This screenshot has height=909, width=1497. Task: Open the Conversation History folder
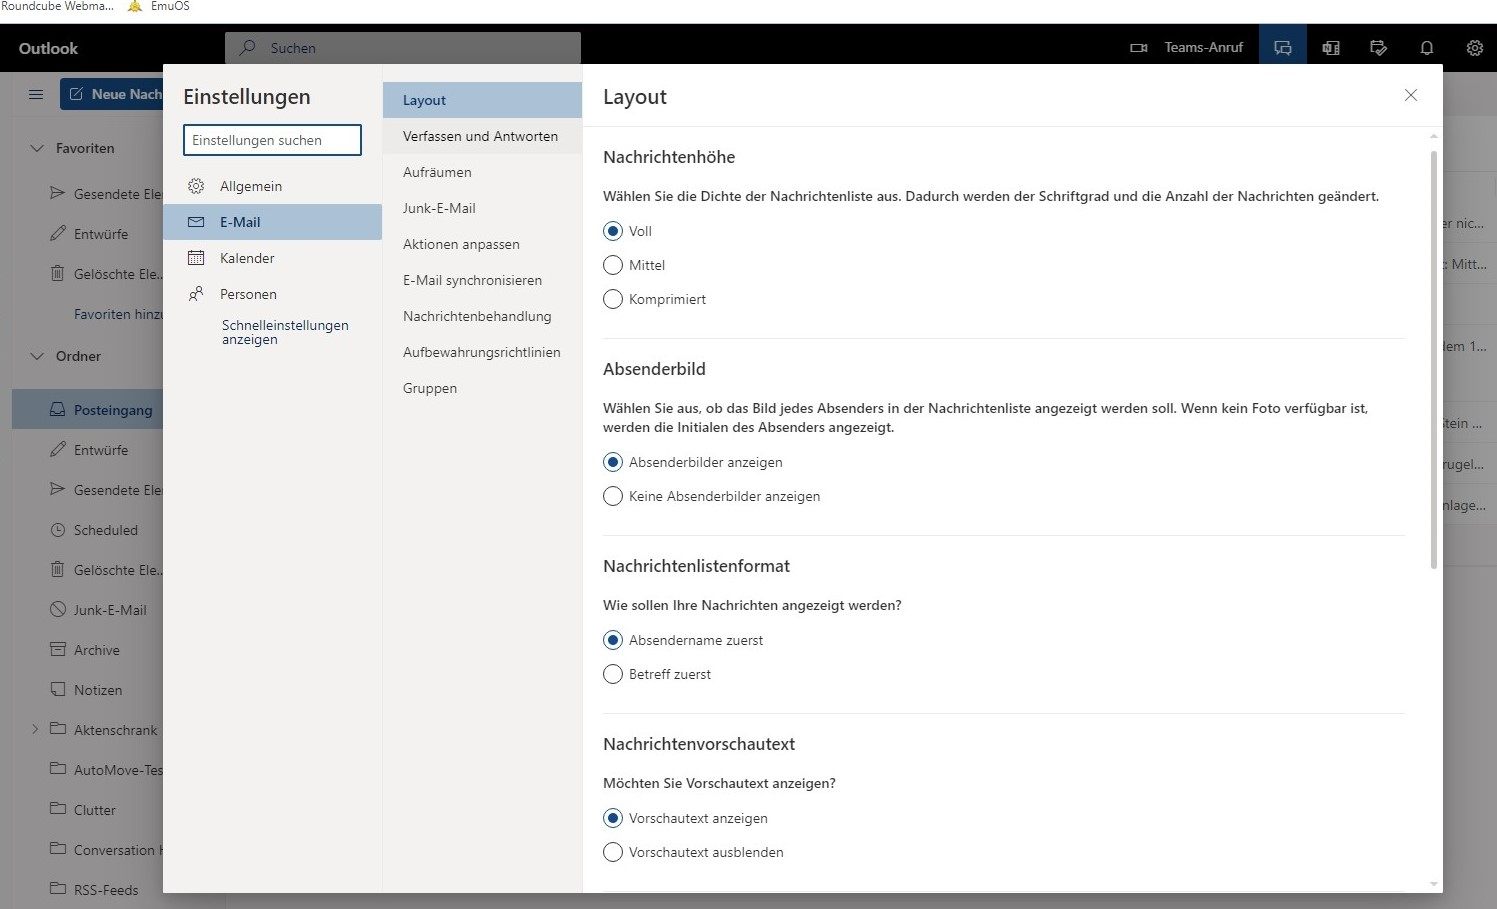105,850
